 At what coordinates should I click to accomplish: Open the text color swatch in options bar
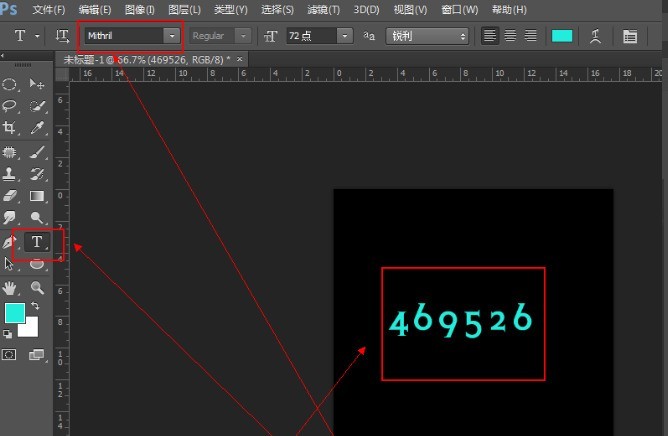(x=562, y=36)
